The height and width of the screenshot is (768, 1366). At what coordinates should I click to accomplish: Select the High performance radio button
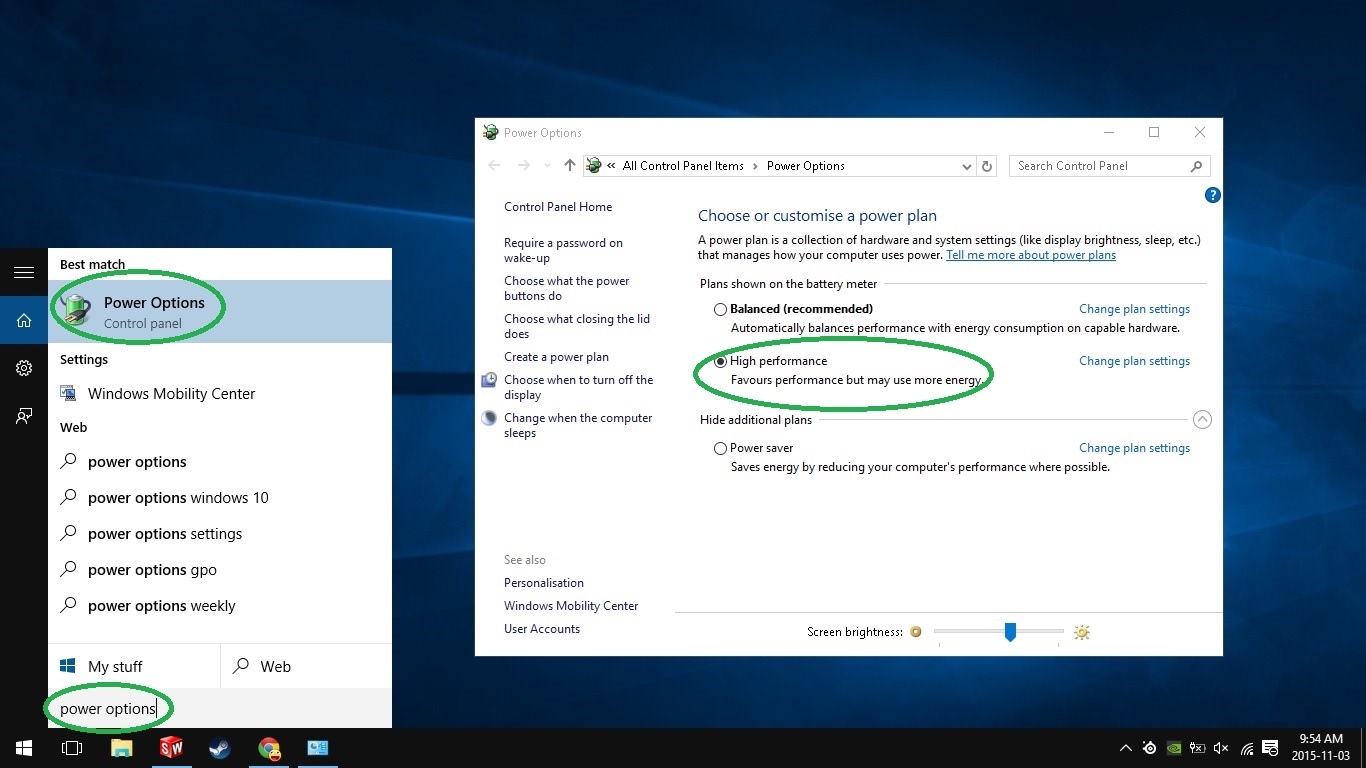click(720, 362)
